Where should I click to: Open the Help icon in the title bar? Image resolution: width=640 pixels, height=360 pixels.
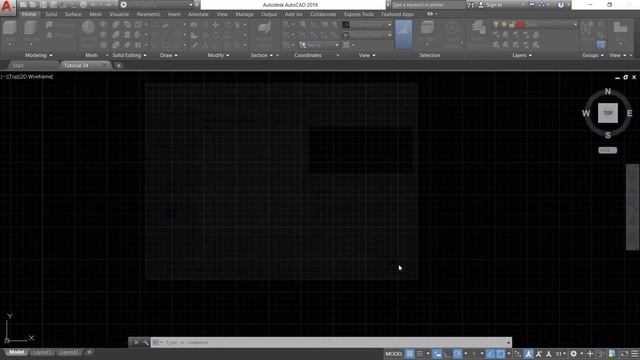[561, 5]
